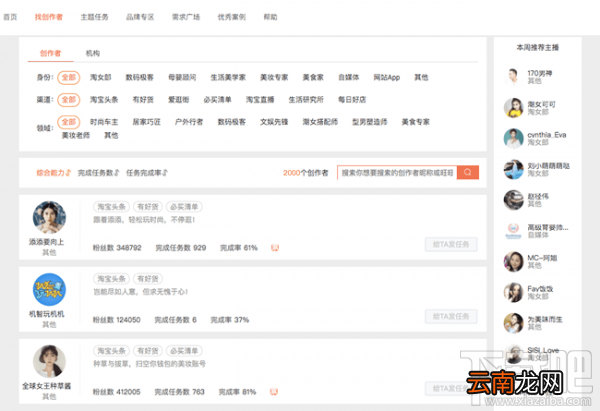
Task: Select 全部 in the 身份 filter row
Action: tap(69, 77)
